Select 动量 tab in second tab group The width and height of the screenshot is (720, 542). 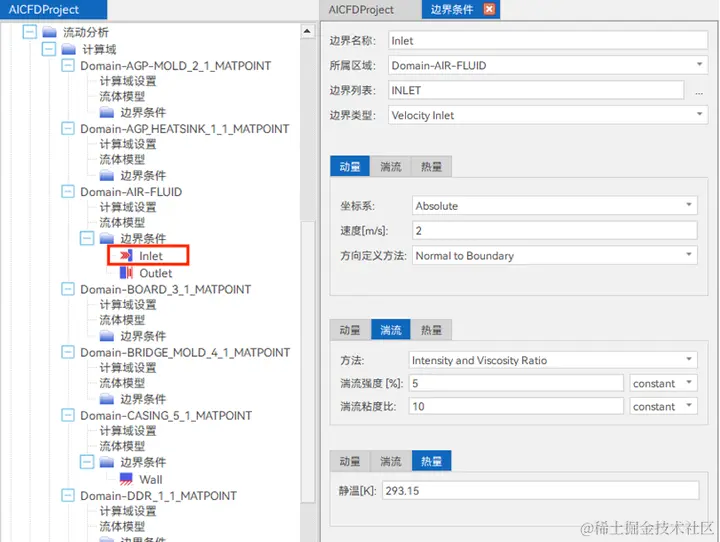point(350,330)
